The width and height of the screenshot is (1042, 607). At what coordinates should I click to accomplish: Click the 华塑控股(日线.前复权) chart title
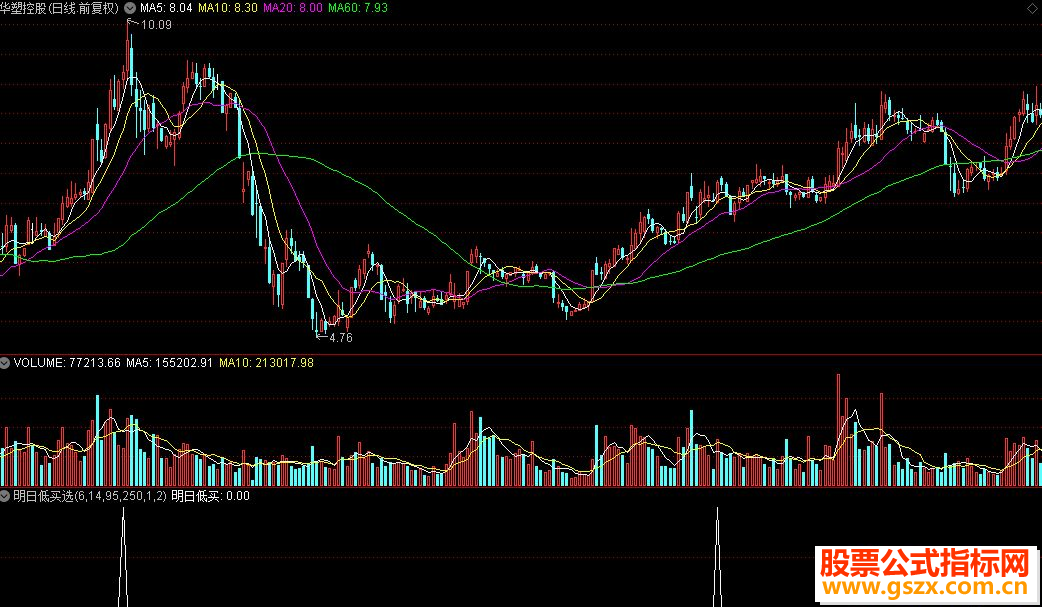click(x=60, y=8)
